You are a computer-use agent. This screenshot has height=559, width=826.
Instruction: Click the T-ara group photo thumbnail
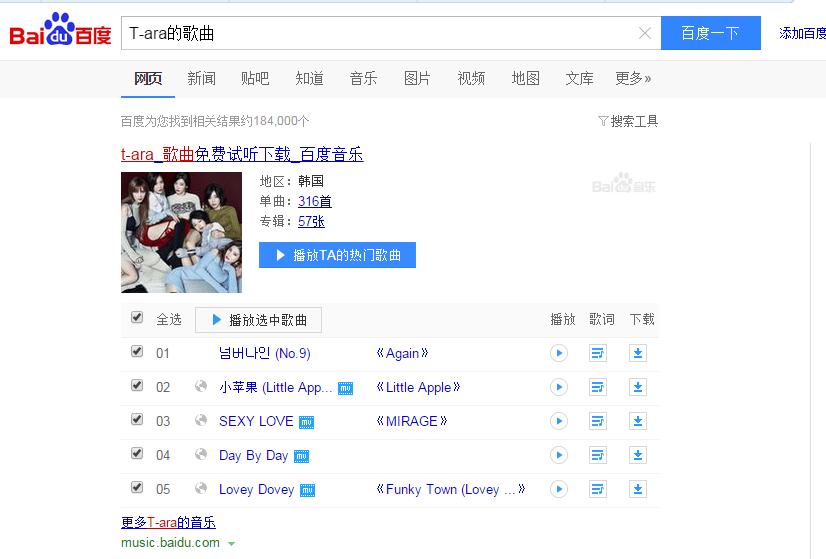click(181, 232)
